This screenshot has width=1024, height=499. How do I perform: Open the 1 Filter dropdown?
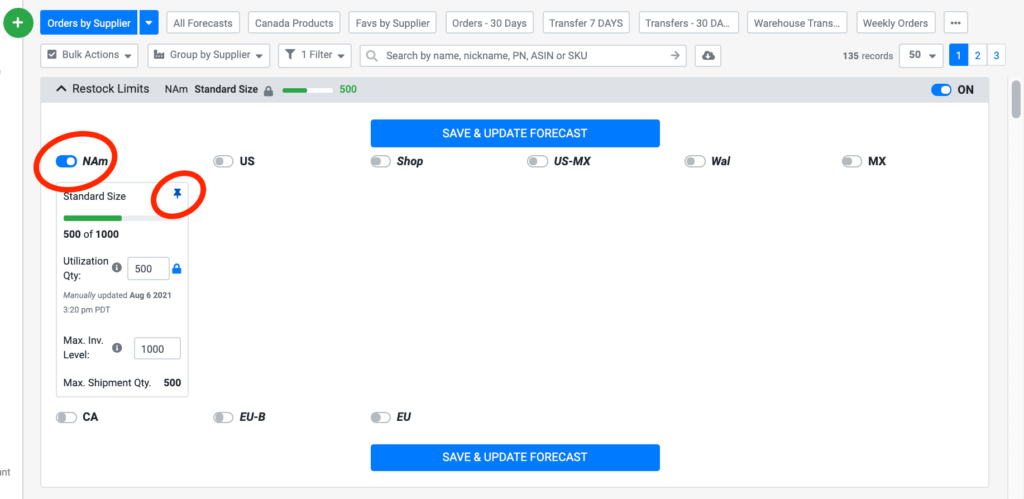315,56
